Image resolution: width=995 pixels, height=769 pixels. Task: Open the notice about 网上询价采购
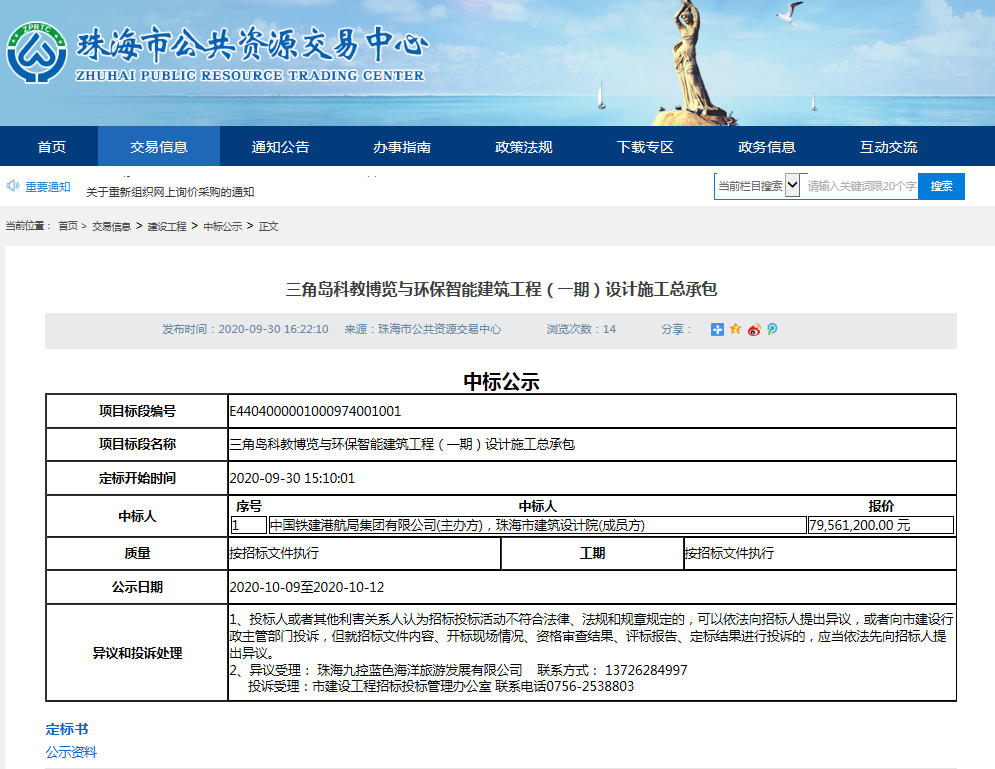[170, 192]
